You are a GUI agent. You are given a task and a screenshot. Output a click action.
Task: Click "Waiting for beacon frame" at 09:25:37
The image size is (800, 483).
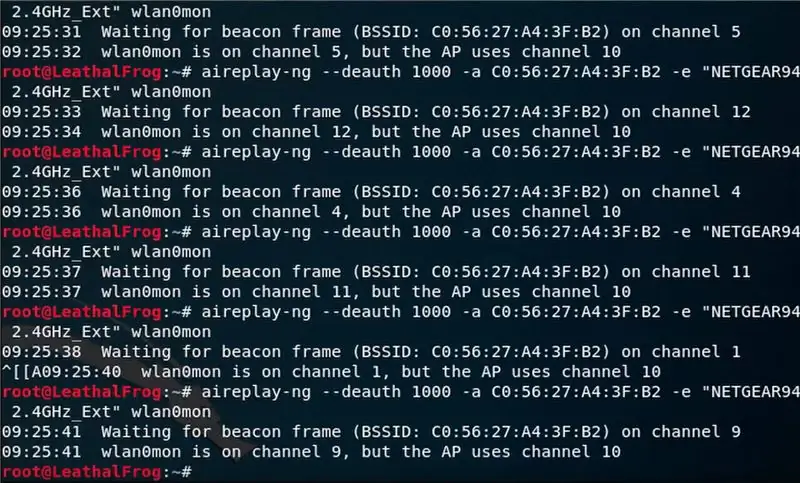pos(221,272)
